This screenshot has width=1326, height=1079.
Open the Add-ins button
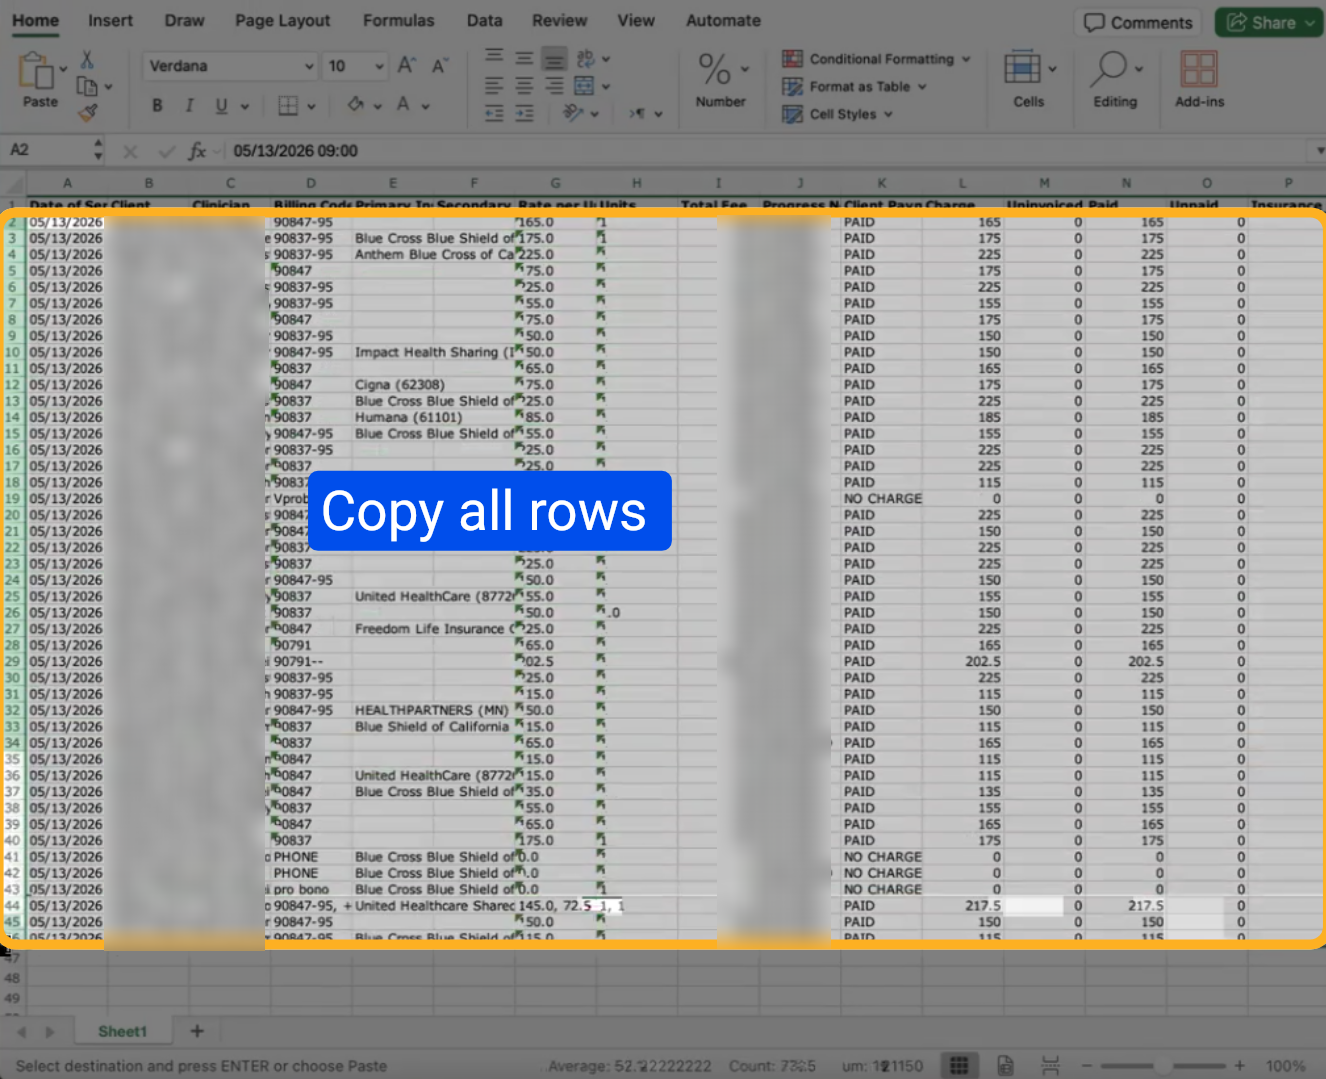coord(1199,79)
